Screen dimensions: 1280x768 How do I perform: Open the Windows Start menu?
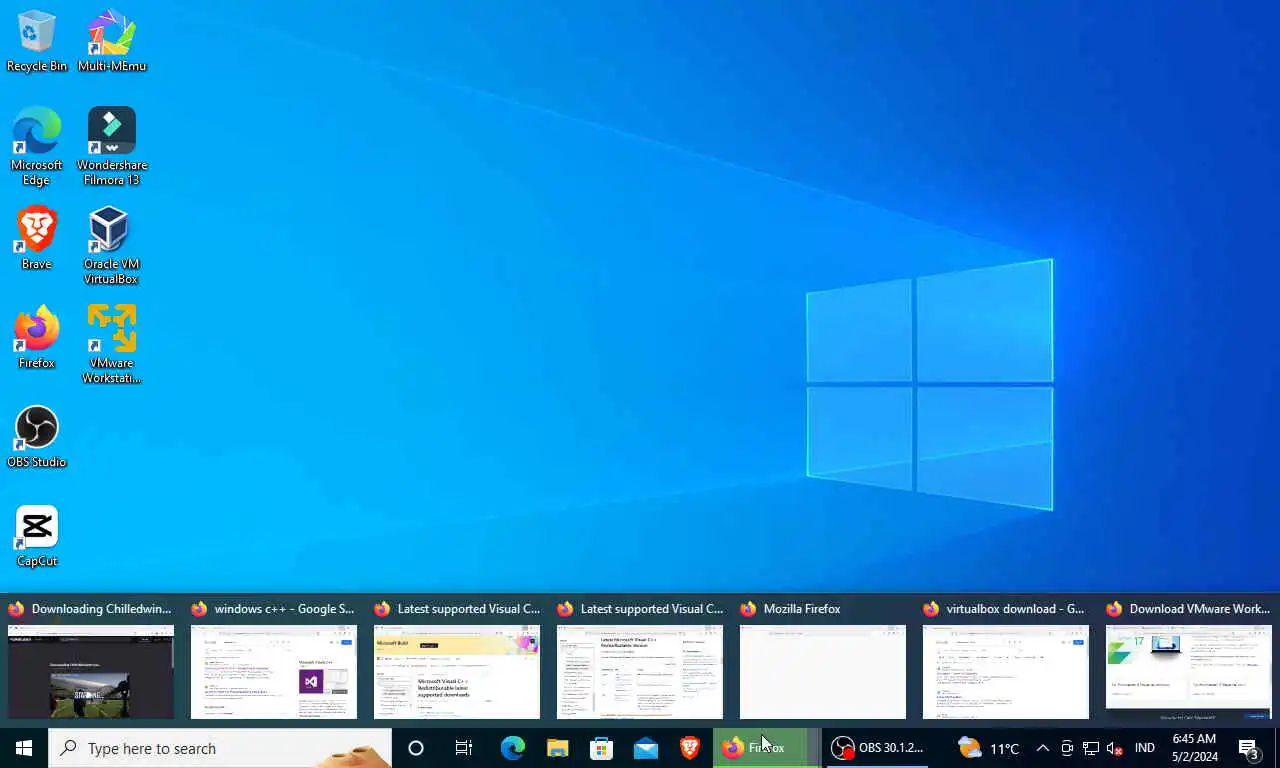(24, 748)
